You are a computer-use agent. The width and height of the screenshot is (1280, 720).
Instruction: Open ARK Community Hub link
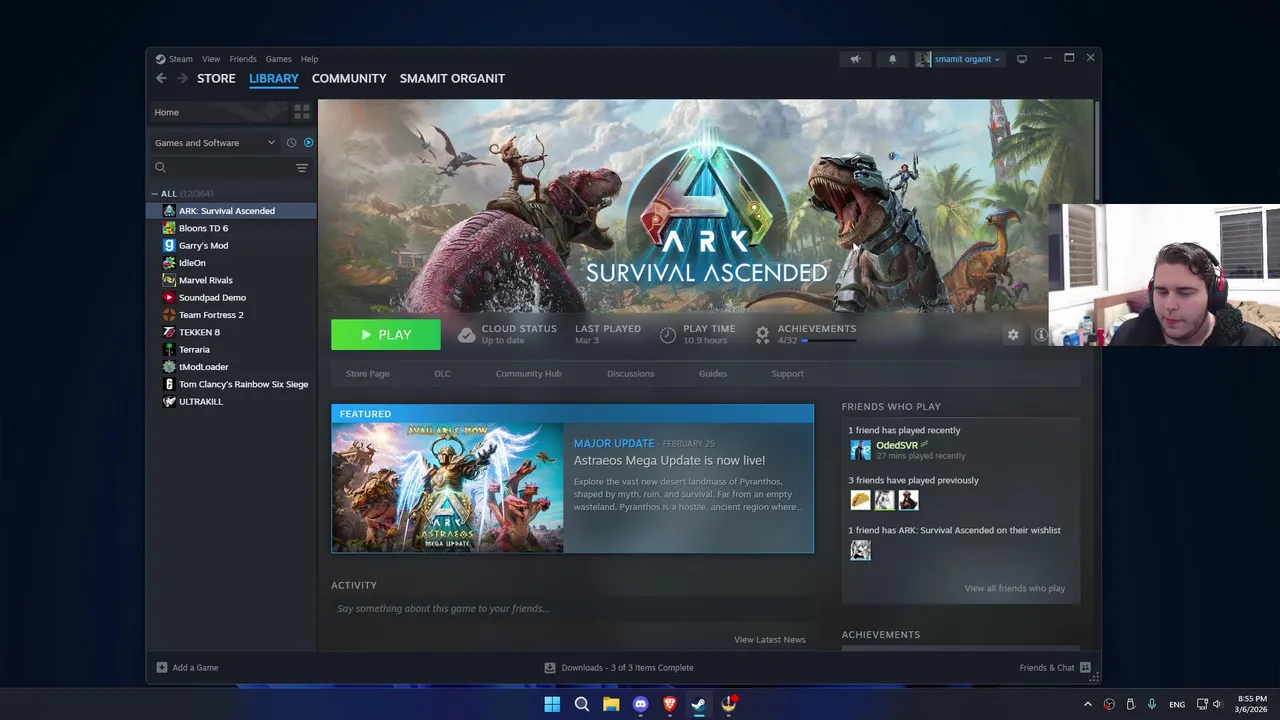click(x=528, y=374)
